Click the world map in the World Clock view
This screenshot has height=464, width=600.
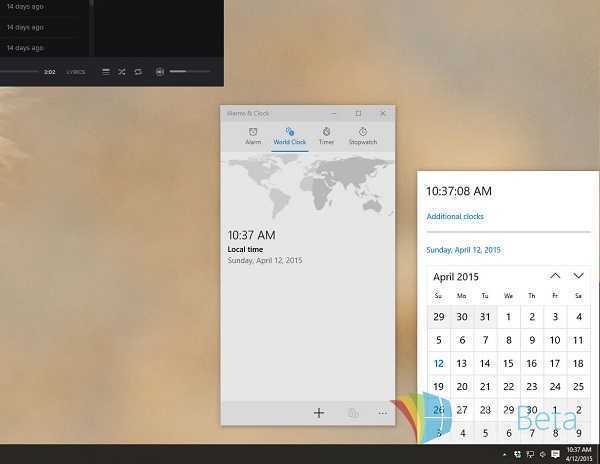[x=308, y=187]
